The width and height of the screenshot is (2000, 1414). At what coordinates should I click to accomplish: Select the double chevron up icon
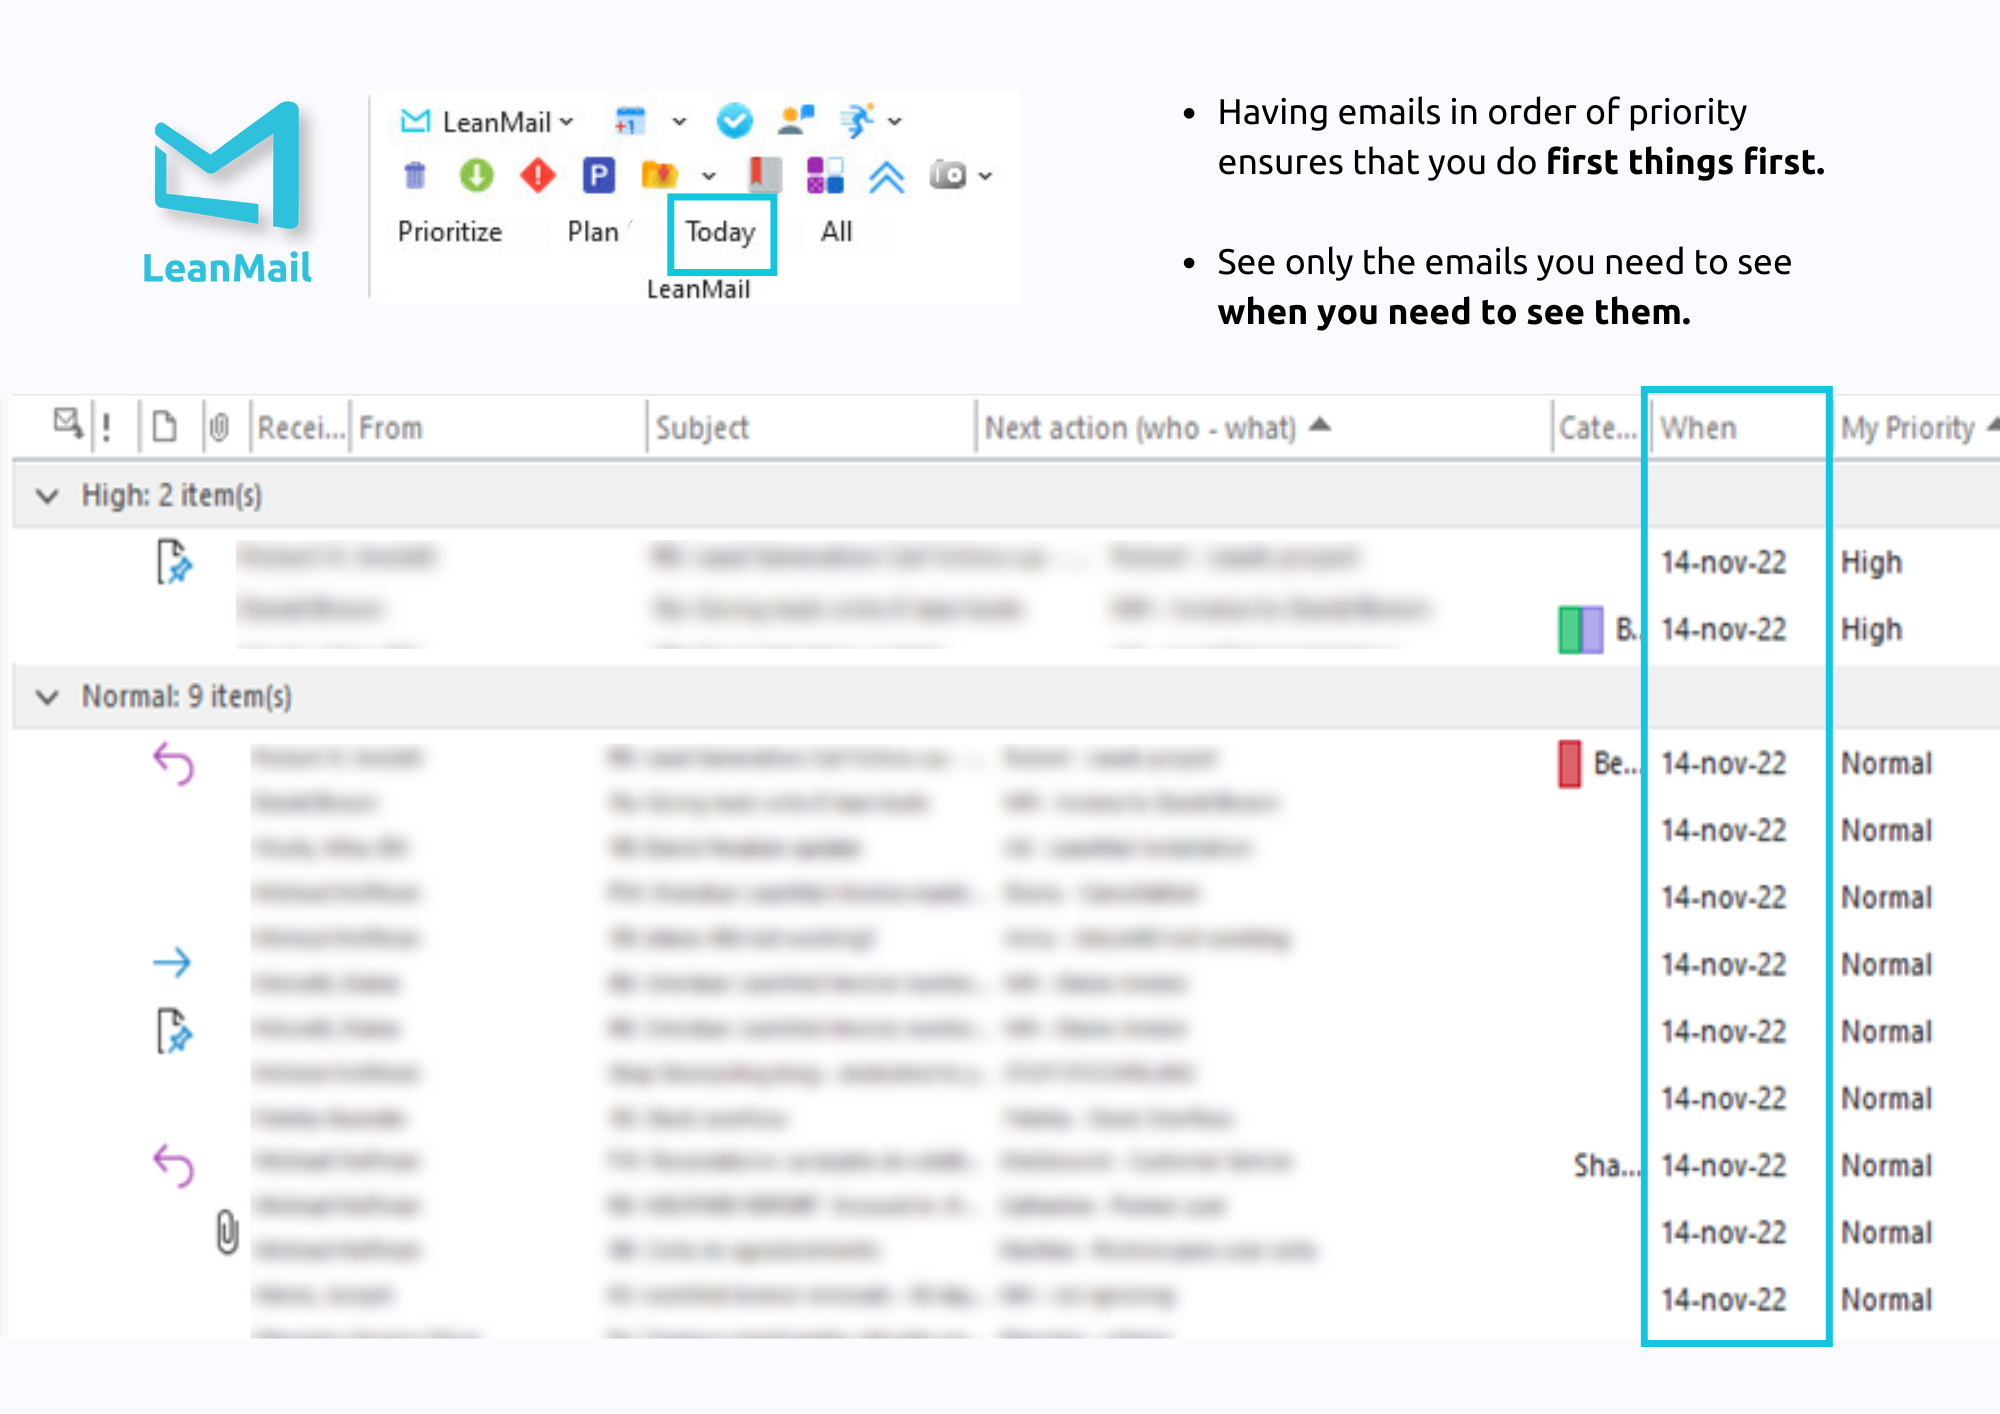(x=888, y=175)
